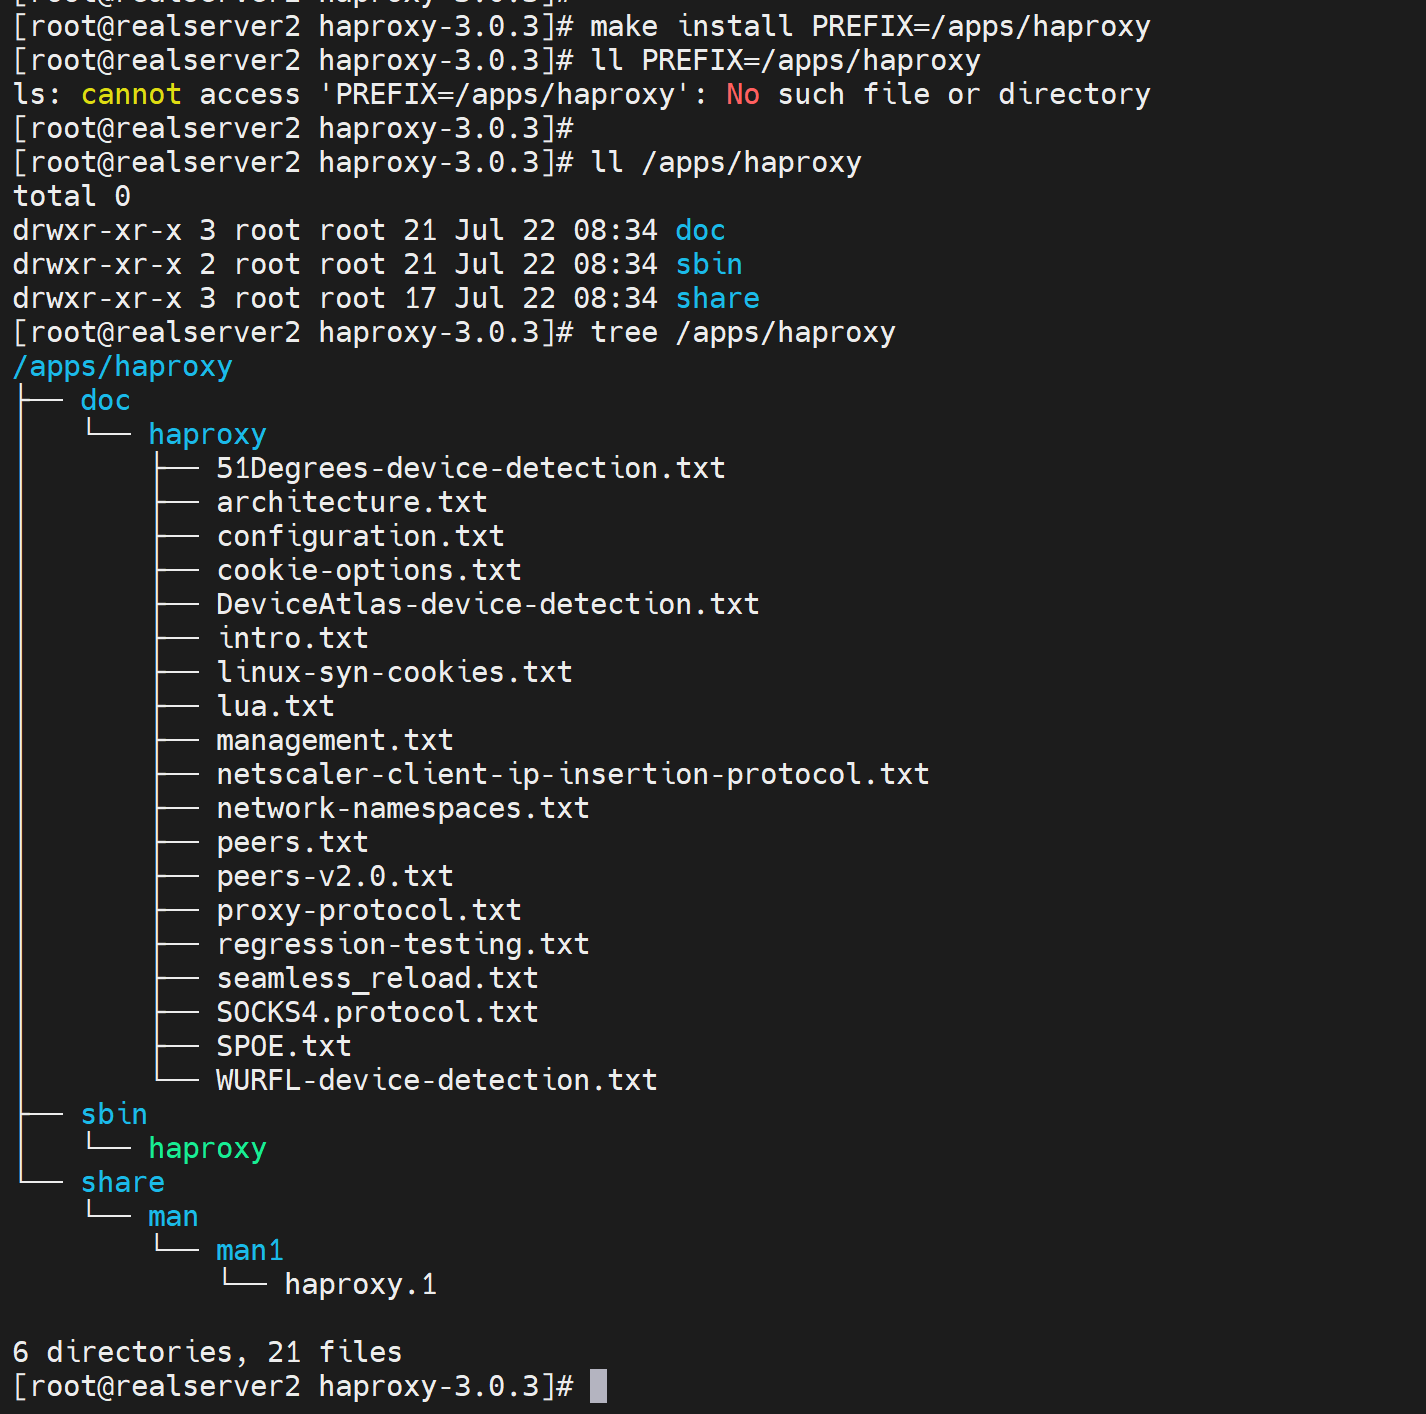Click the green haproxy binary under sbin
The width and height of the screenshot is (1426, 1414).
(207, 1148)
